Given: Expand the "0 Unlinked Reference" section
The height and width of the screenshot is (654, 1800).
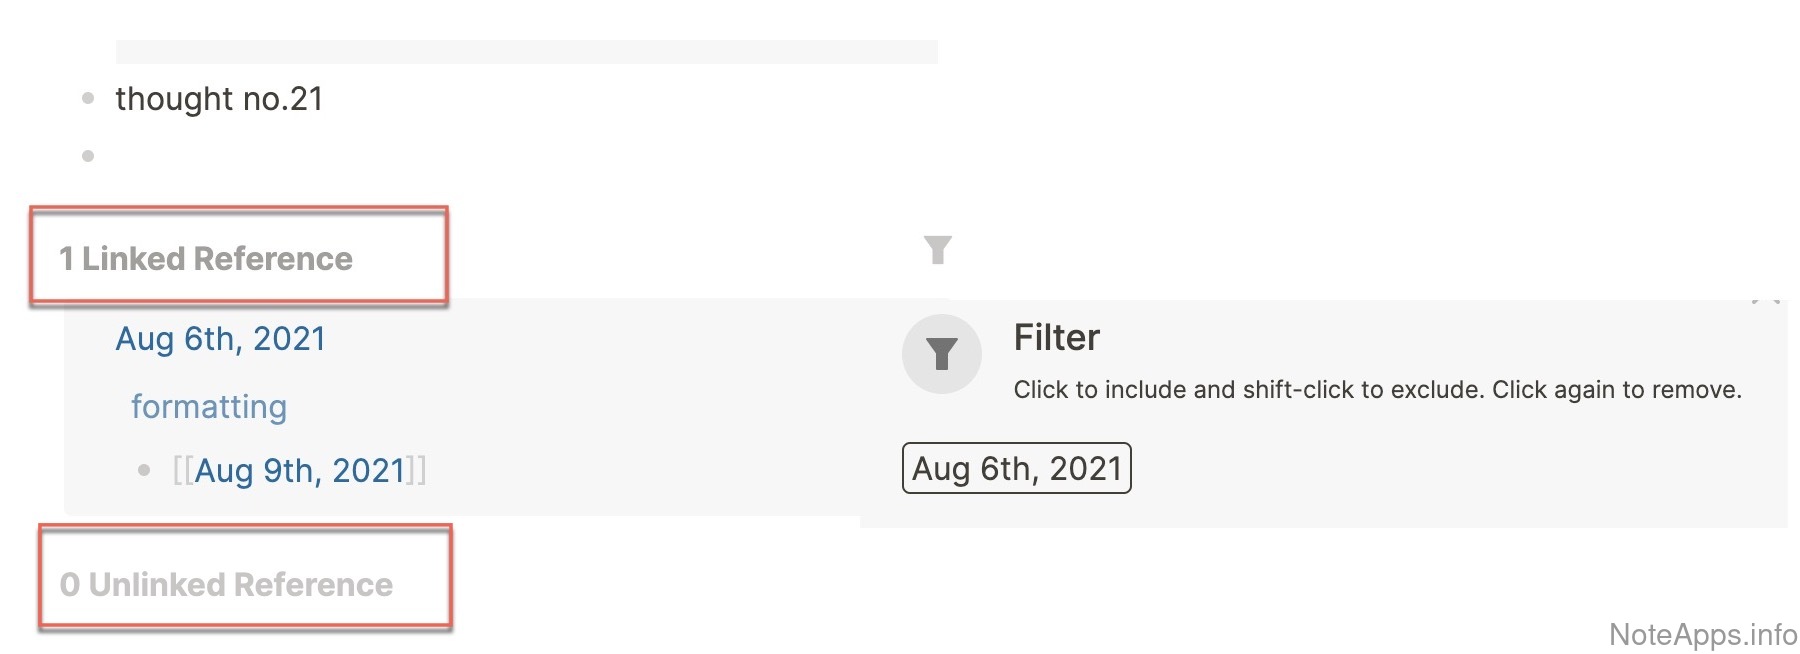Looking at the screenshot, I should click(226, 584).
